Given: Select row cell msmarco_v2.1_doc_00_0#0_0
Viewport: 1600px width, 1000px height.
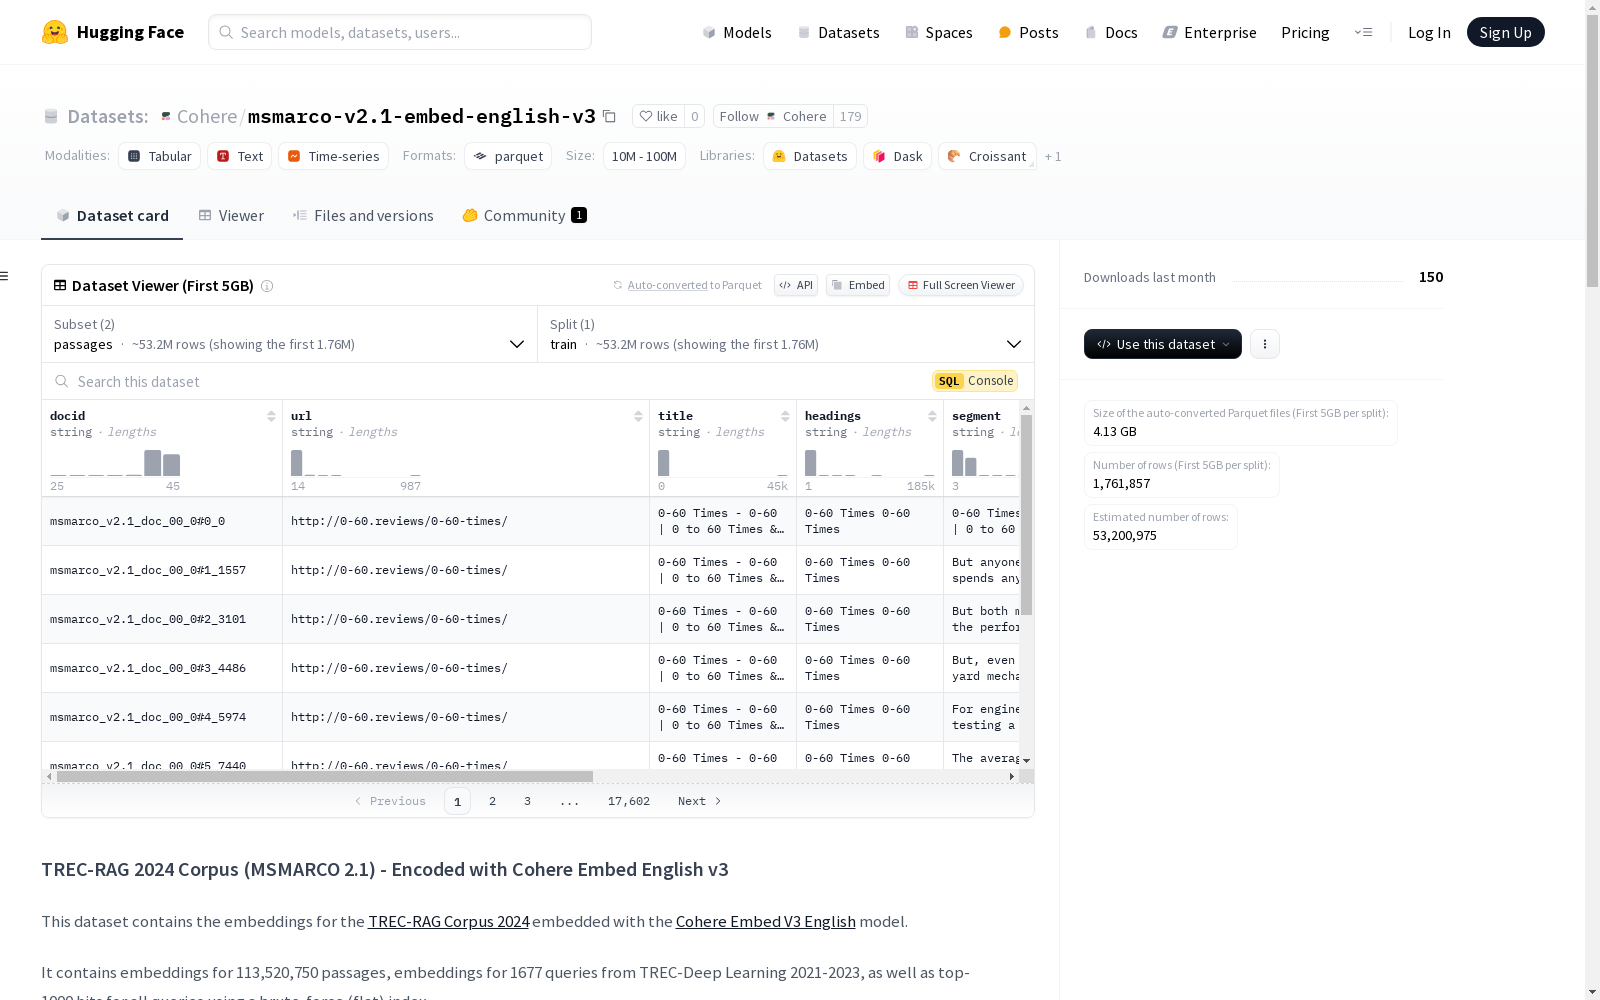Looking at the screenshot, I should (162, 521).
